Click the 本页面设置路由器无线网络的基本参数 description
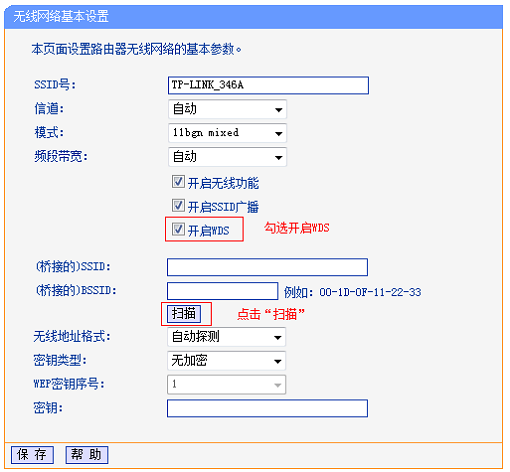This screenshot has height=472, width=510. [x=136, y=49]
